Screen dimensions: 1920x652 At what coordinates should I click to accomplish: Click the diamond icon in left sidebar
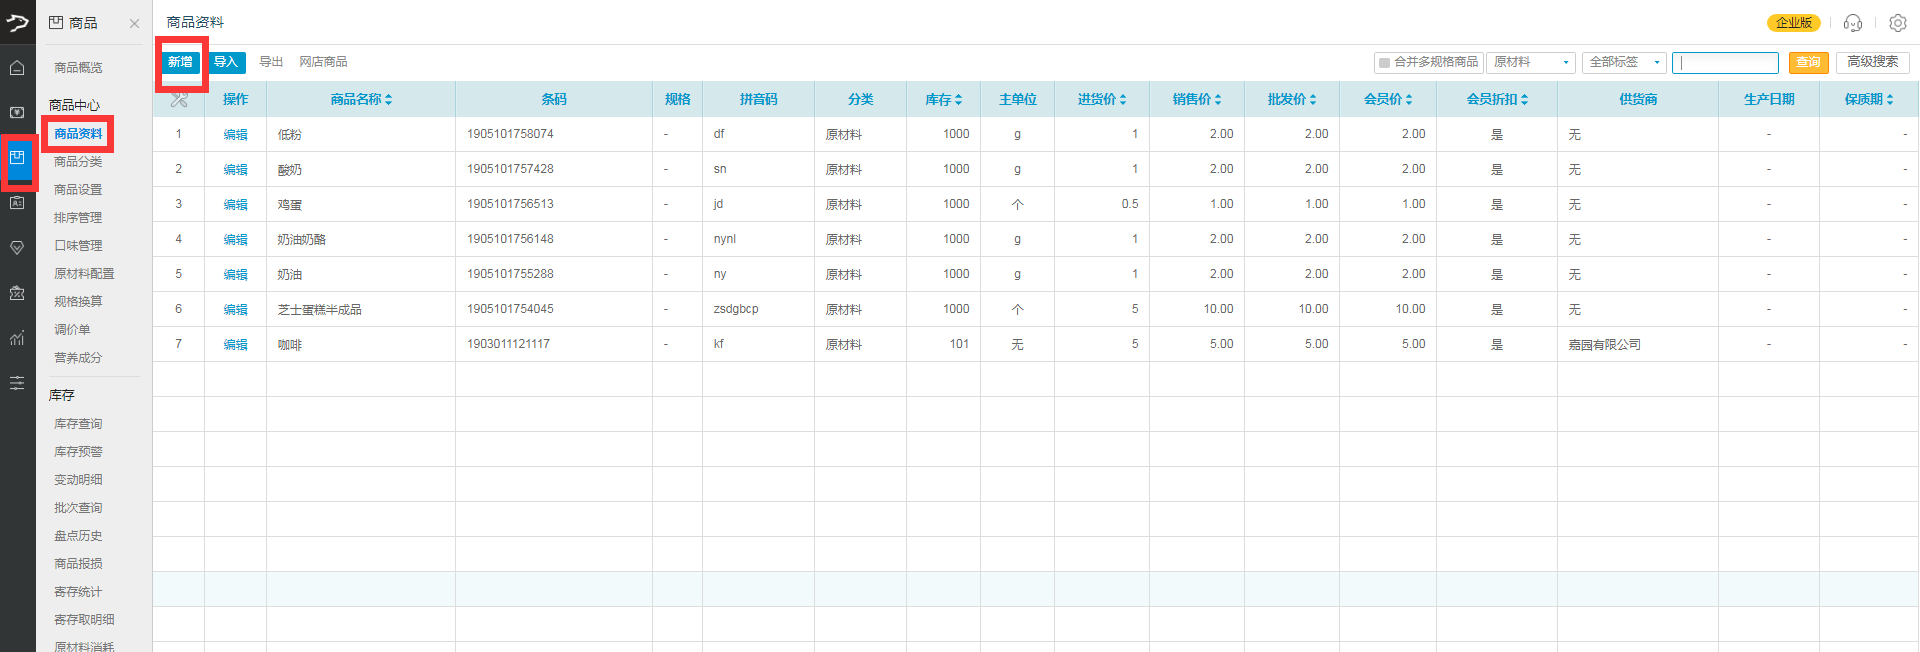pos(17,248)
